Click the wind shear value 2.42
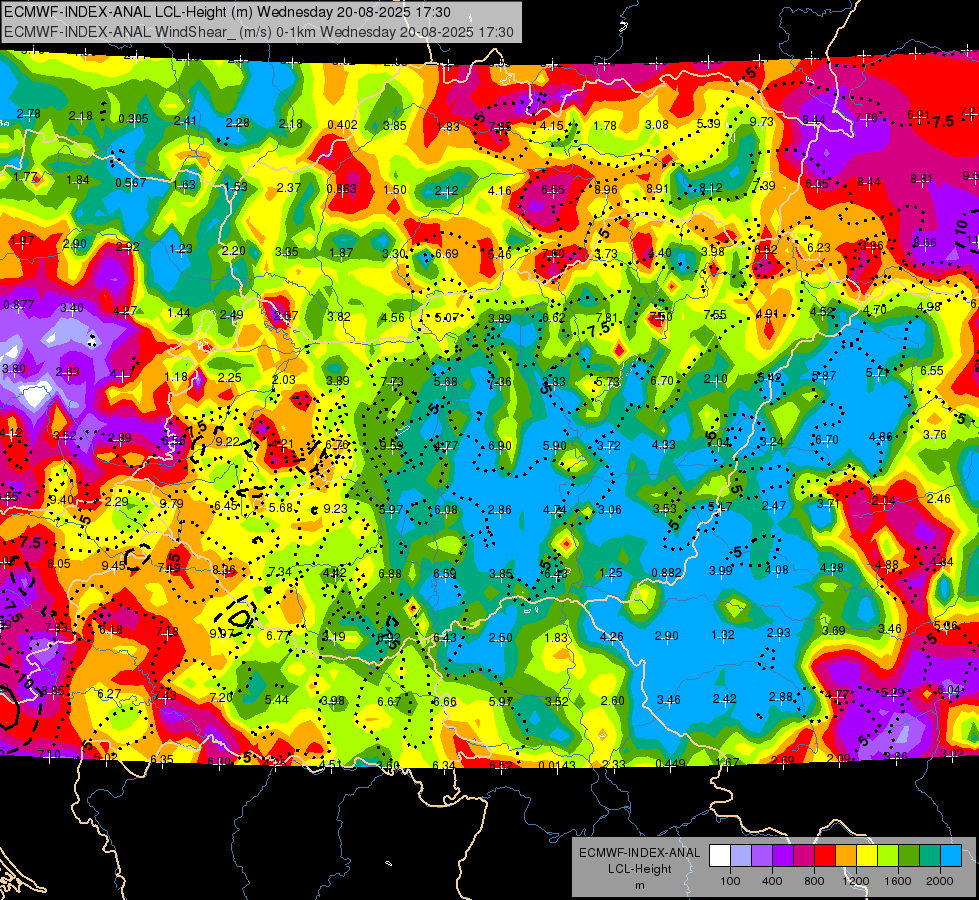 [724, 699]
